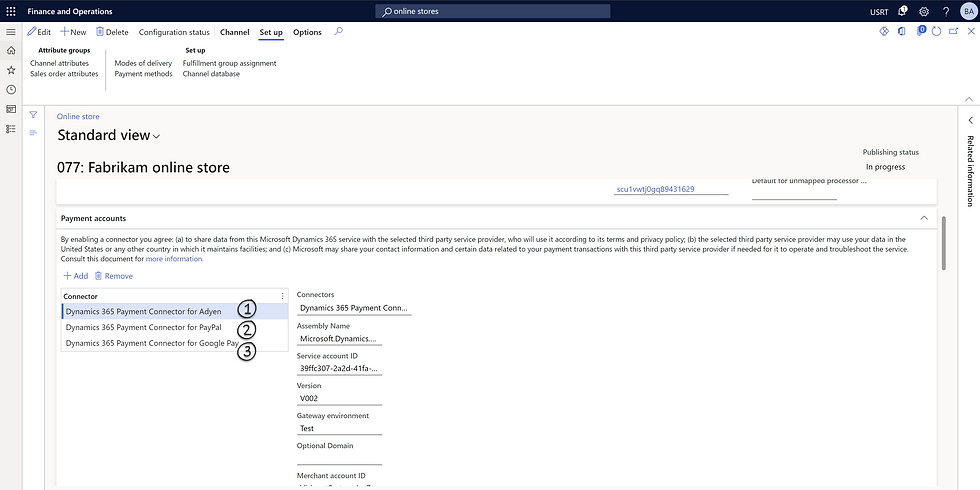This screenshot has width=980, height=490.
Task: Open Channel attributes
Action: point(59,63)
